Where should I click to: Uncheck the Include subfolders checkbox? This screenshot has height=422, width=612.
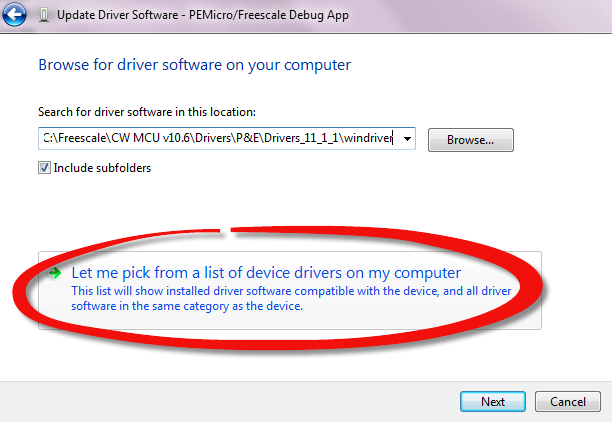point(44,168)
